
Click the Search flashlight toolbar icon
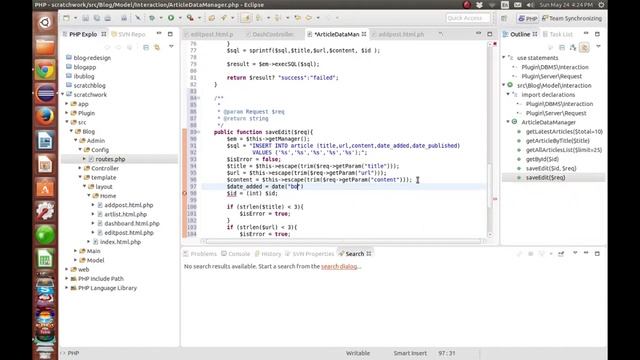click(224, 18)
